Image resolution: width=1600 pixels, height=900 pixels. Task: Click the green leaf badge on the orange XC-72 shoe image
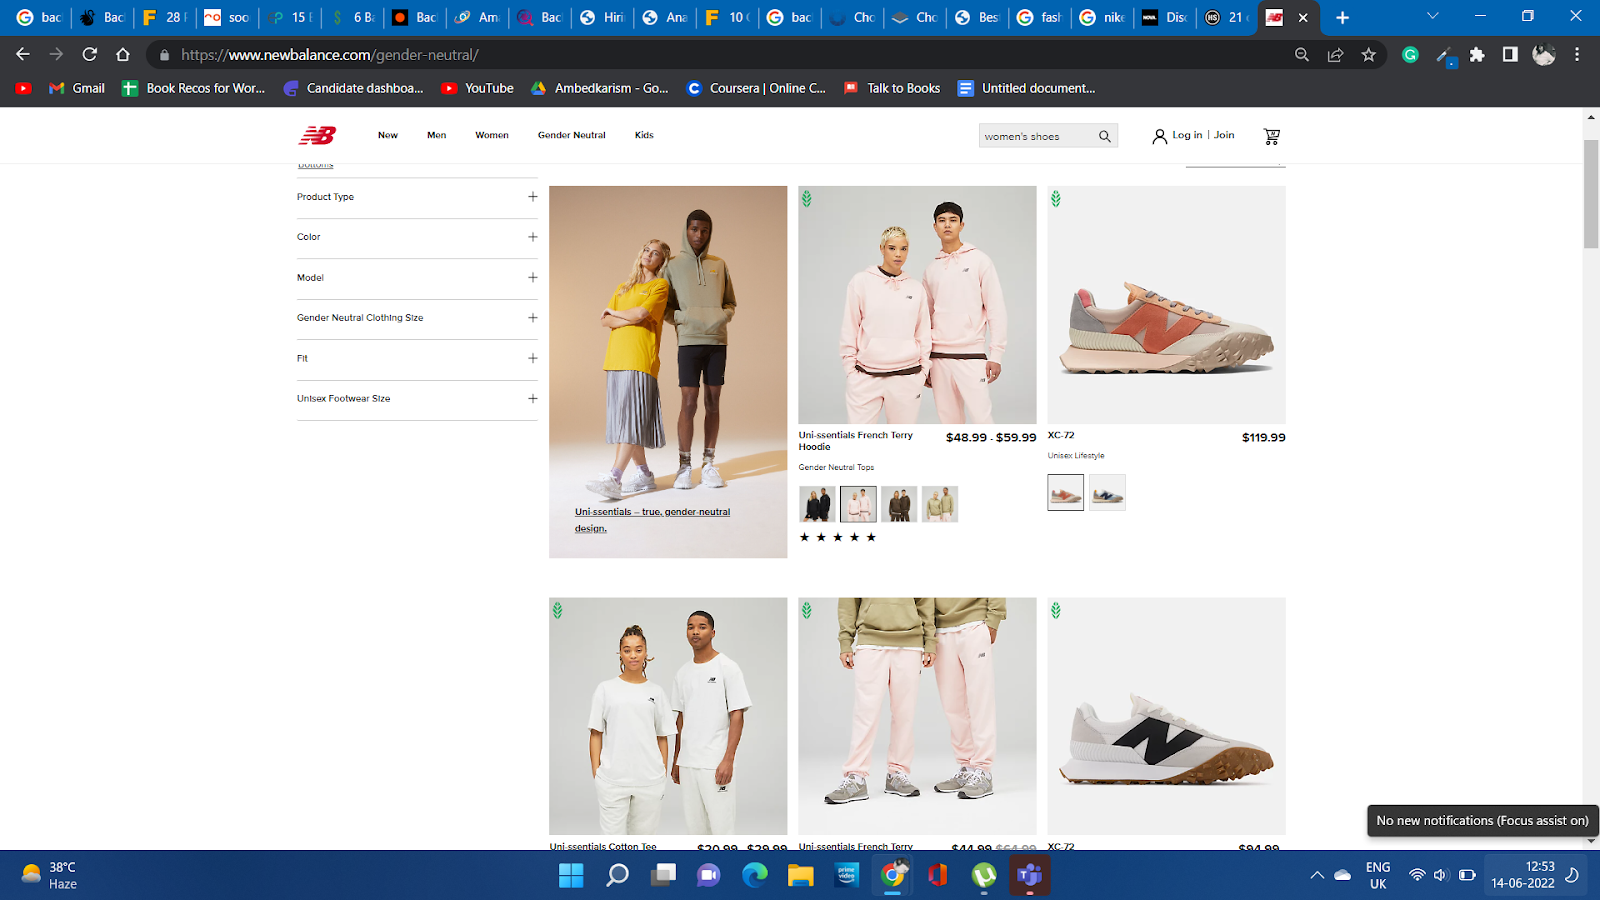[x=1056, y=199]
